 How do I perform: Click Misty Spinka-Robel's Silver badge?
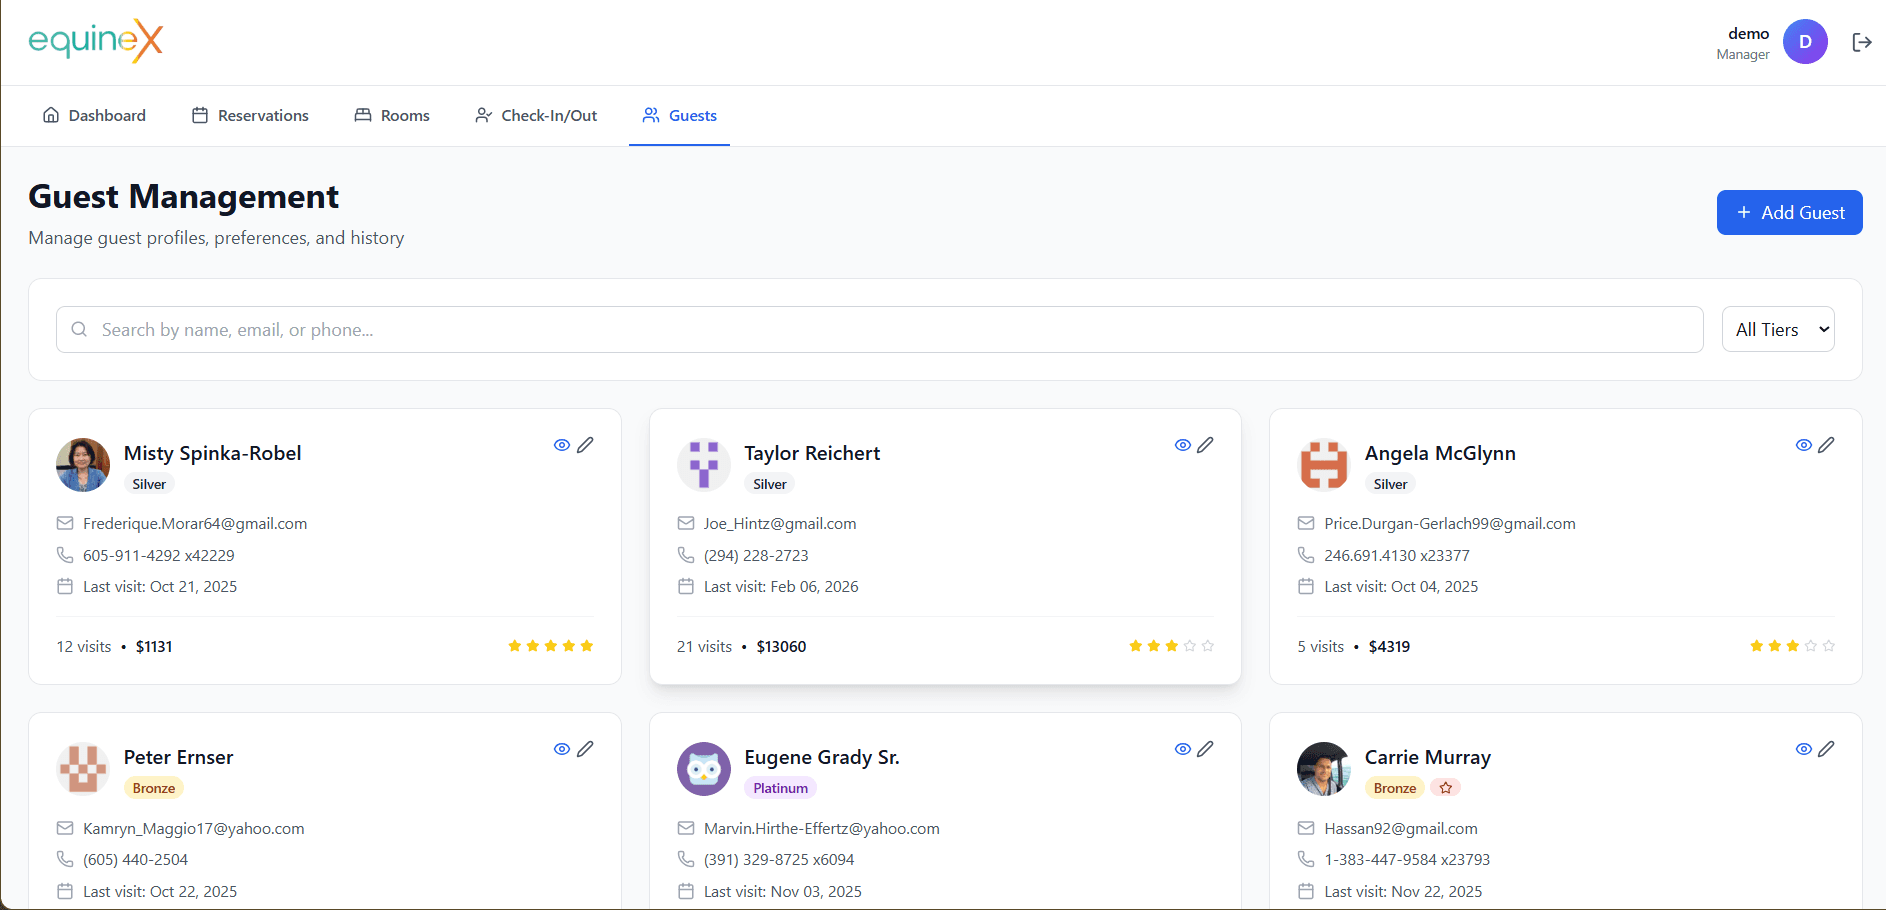coord(149,484)
